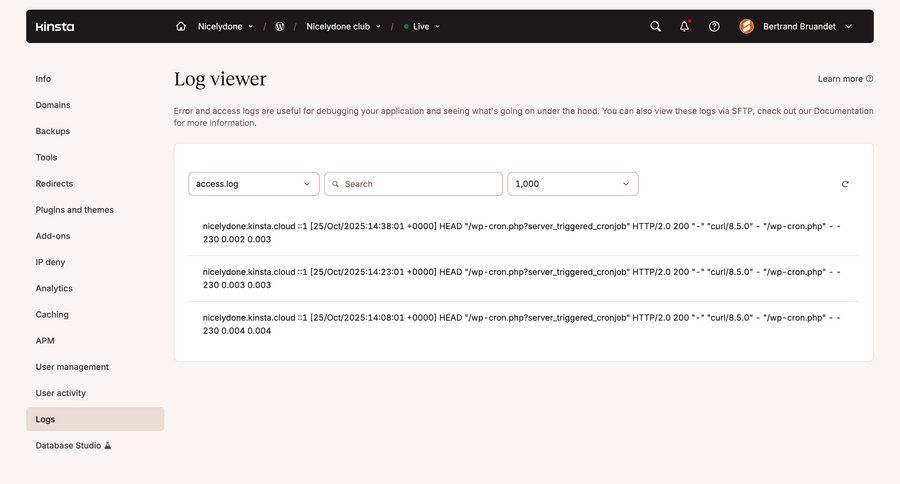Click the Database Studio beta flask icon
The image size is (900, 484).
tap(107, 446)
